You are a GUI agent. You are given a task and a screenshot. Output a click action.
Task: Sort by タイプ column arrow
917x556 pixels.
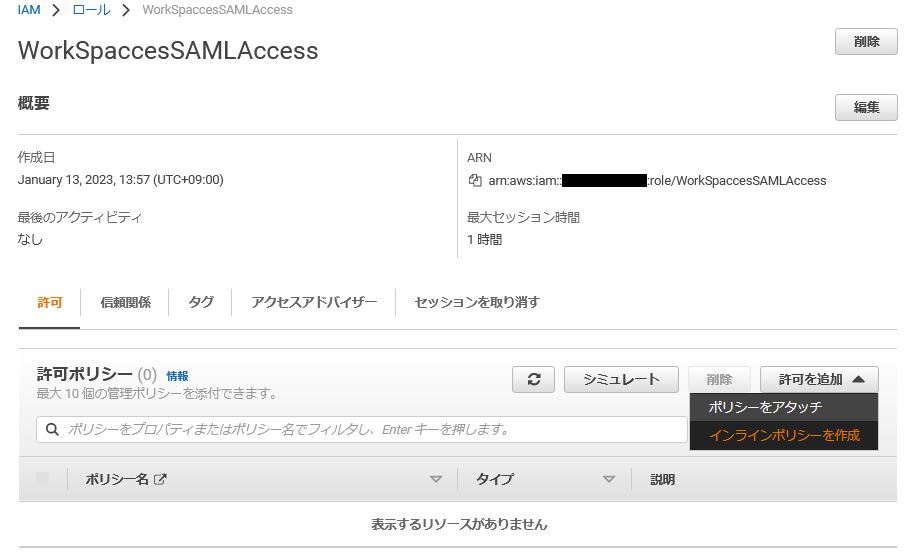pyautogui.click(x=609, y=479)
